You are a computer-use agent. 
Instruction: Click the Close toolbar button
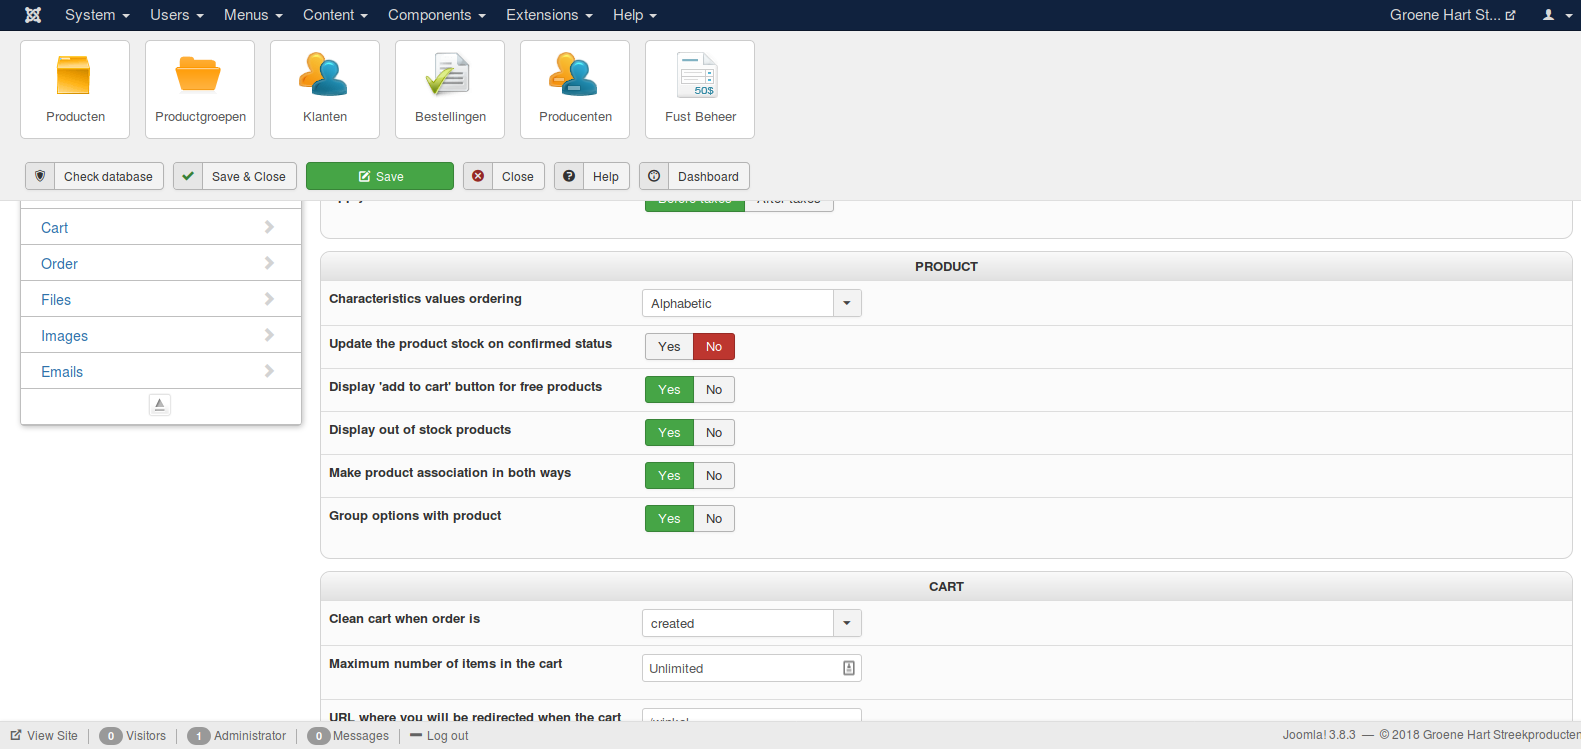point(504,176)
